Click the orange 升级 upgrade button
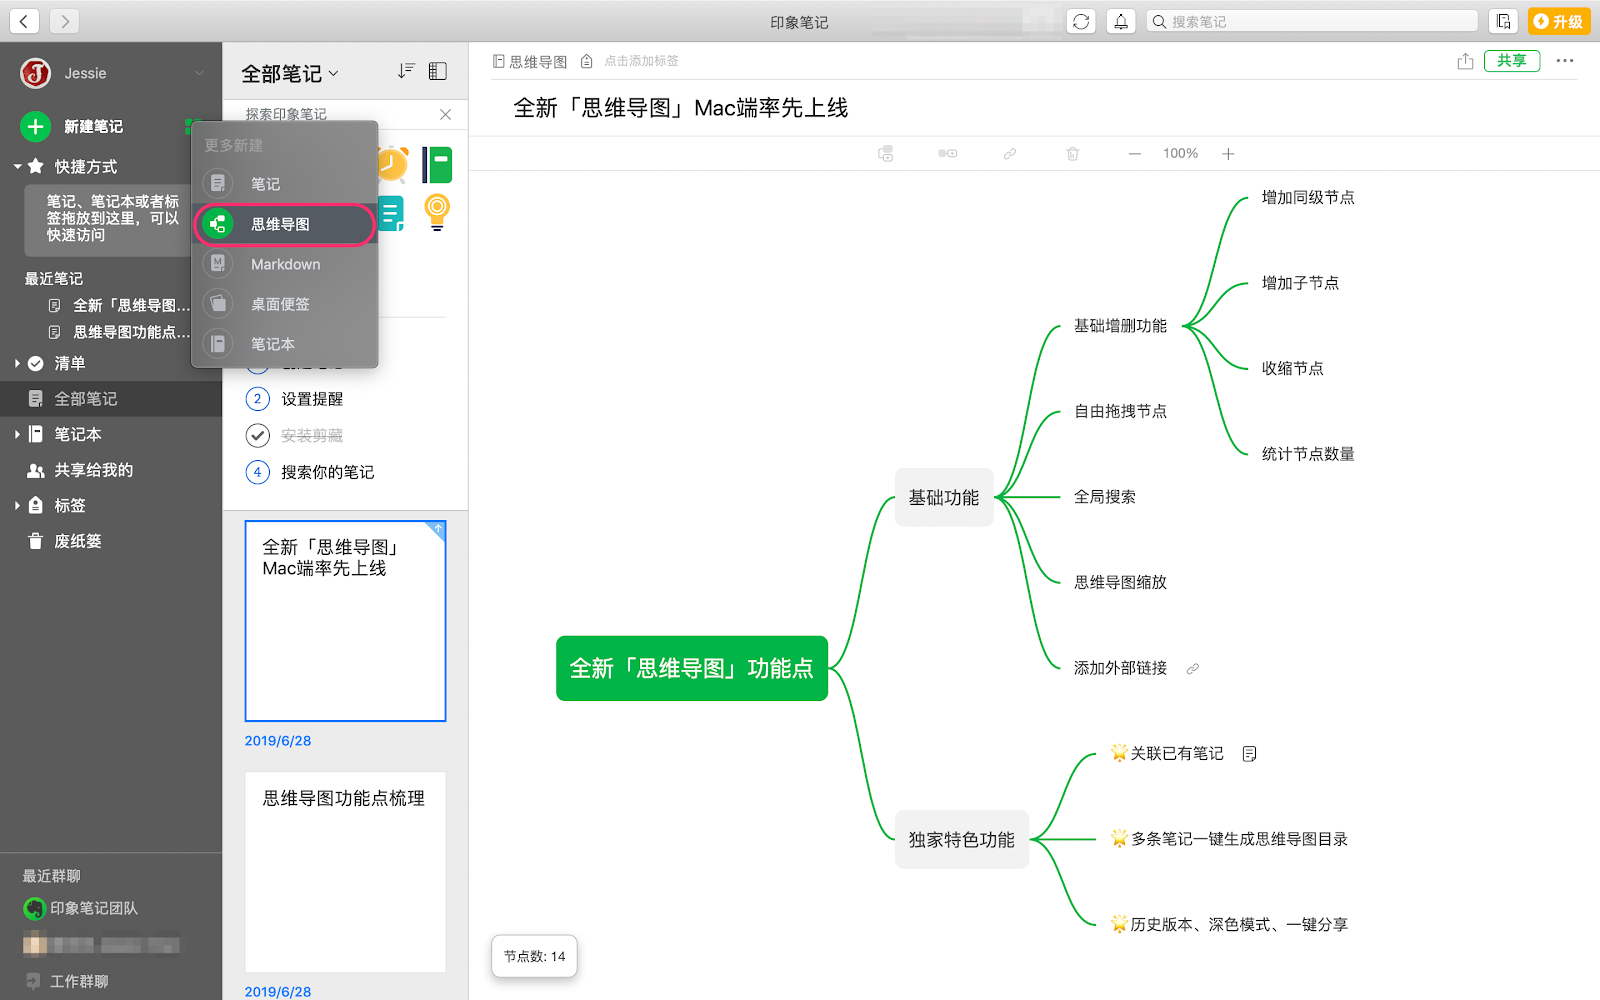Viewport: 1600px width, 1000px height. pyautogui.click(x=1558, y=21)
